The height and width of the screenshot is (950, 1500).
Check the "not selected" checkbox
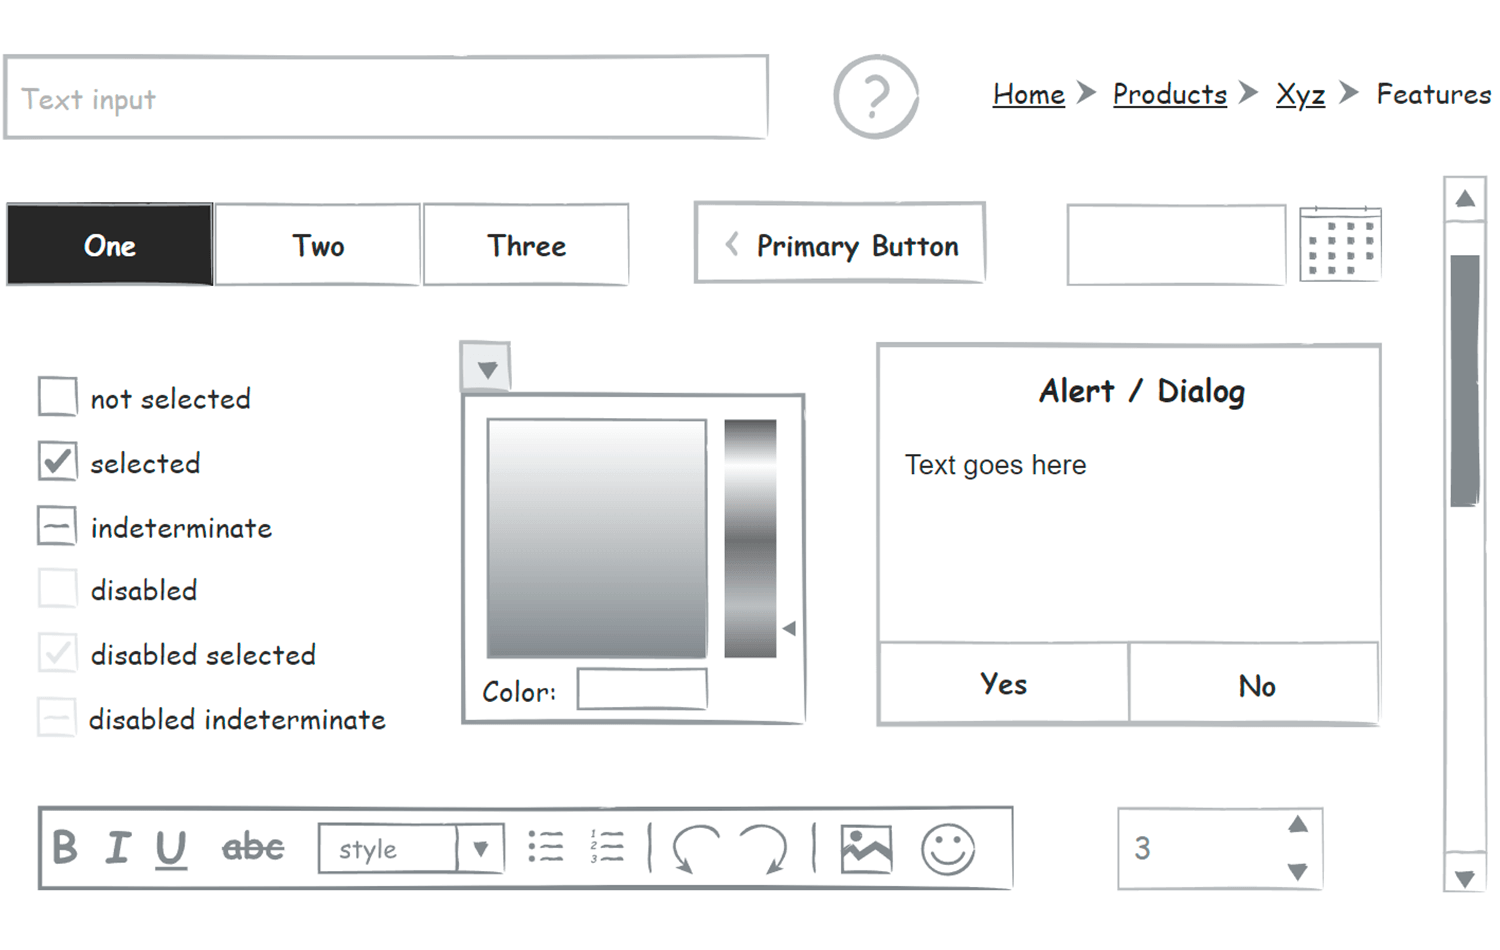coord(57,396)
